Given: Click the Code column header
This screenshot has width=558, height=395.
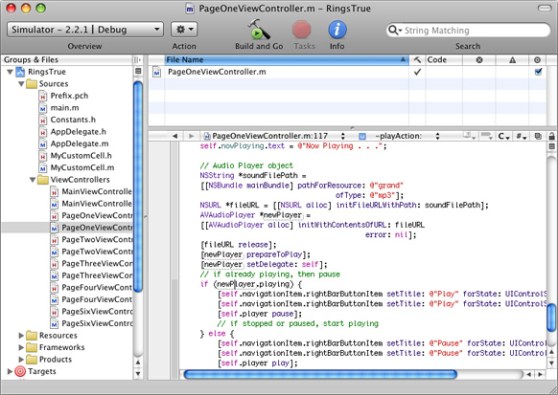Looking at the screenshot, I should tap(444, 60).
